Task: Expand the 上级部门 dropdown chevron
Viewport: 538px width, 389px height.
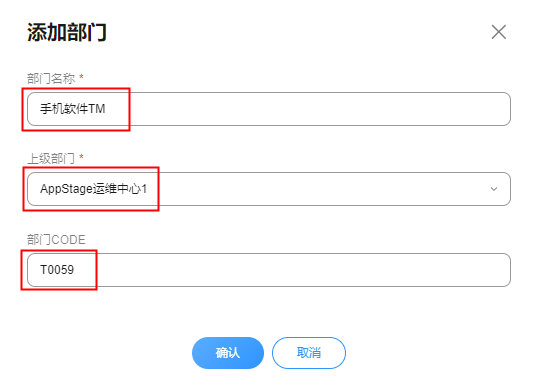Action: coord(494,189)
